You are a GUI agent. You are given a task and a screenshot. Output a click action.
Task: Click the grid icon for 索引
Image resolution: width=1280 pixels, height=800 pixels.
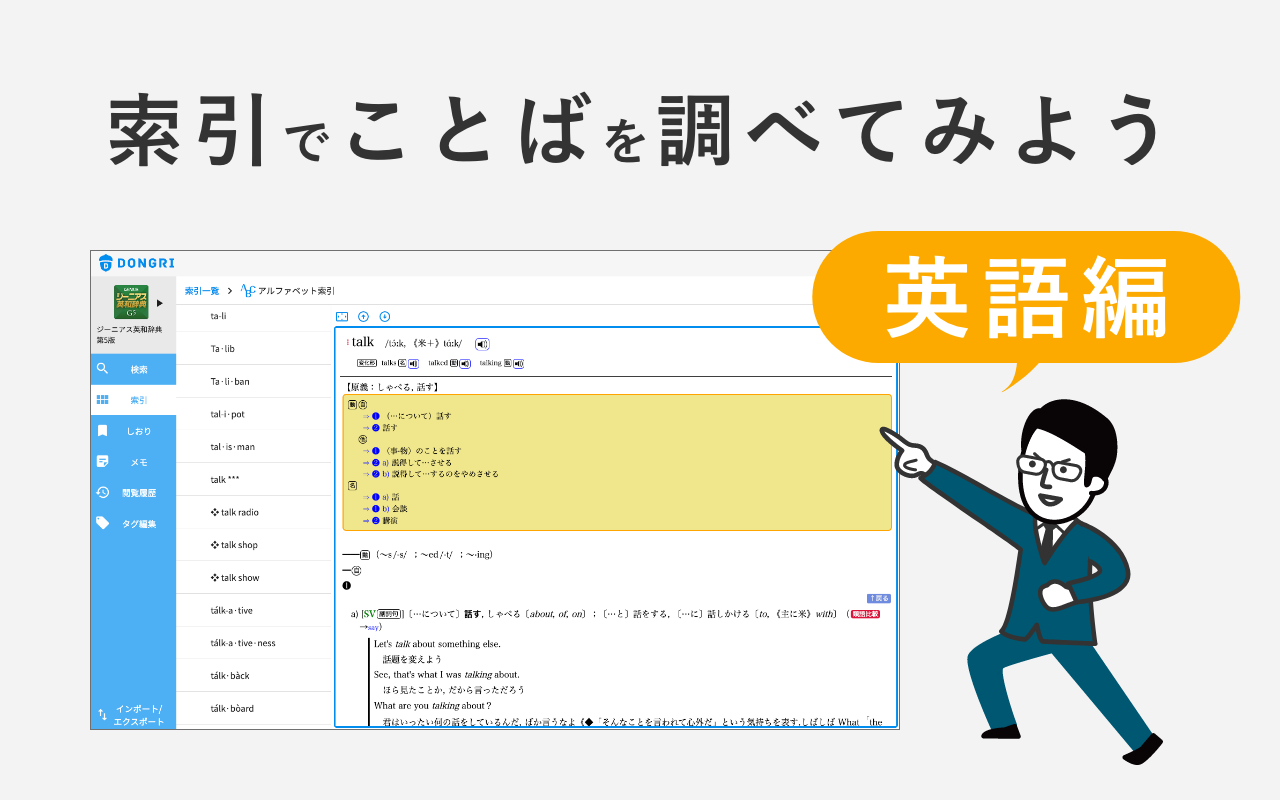[x=102, y=400]
